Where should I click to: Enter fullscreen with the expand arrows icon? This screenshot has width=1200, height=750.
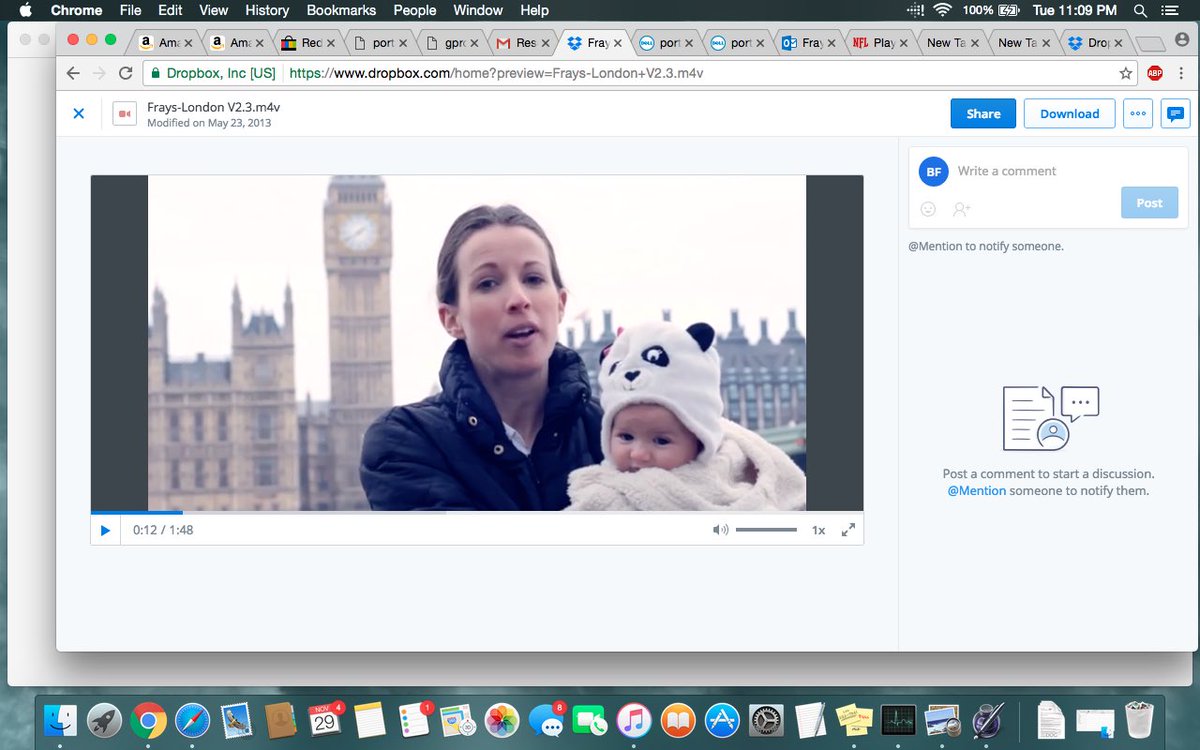click(x=848, y=529)
